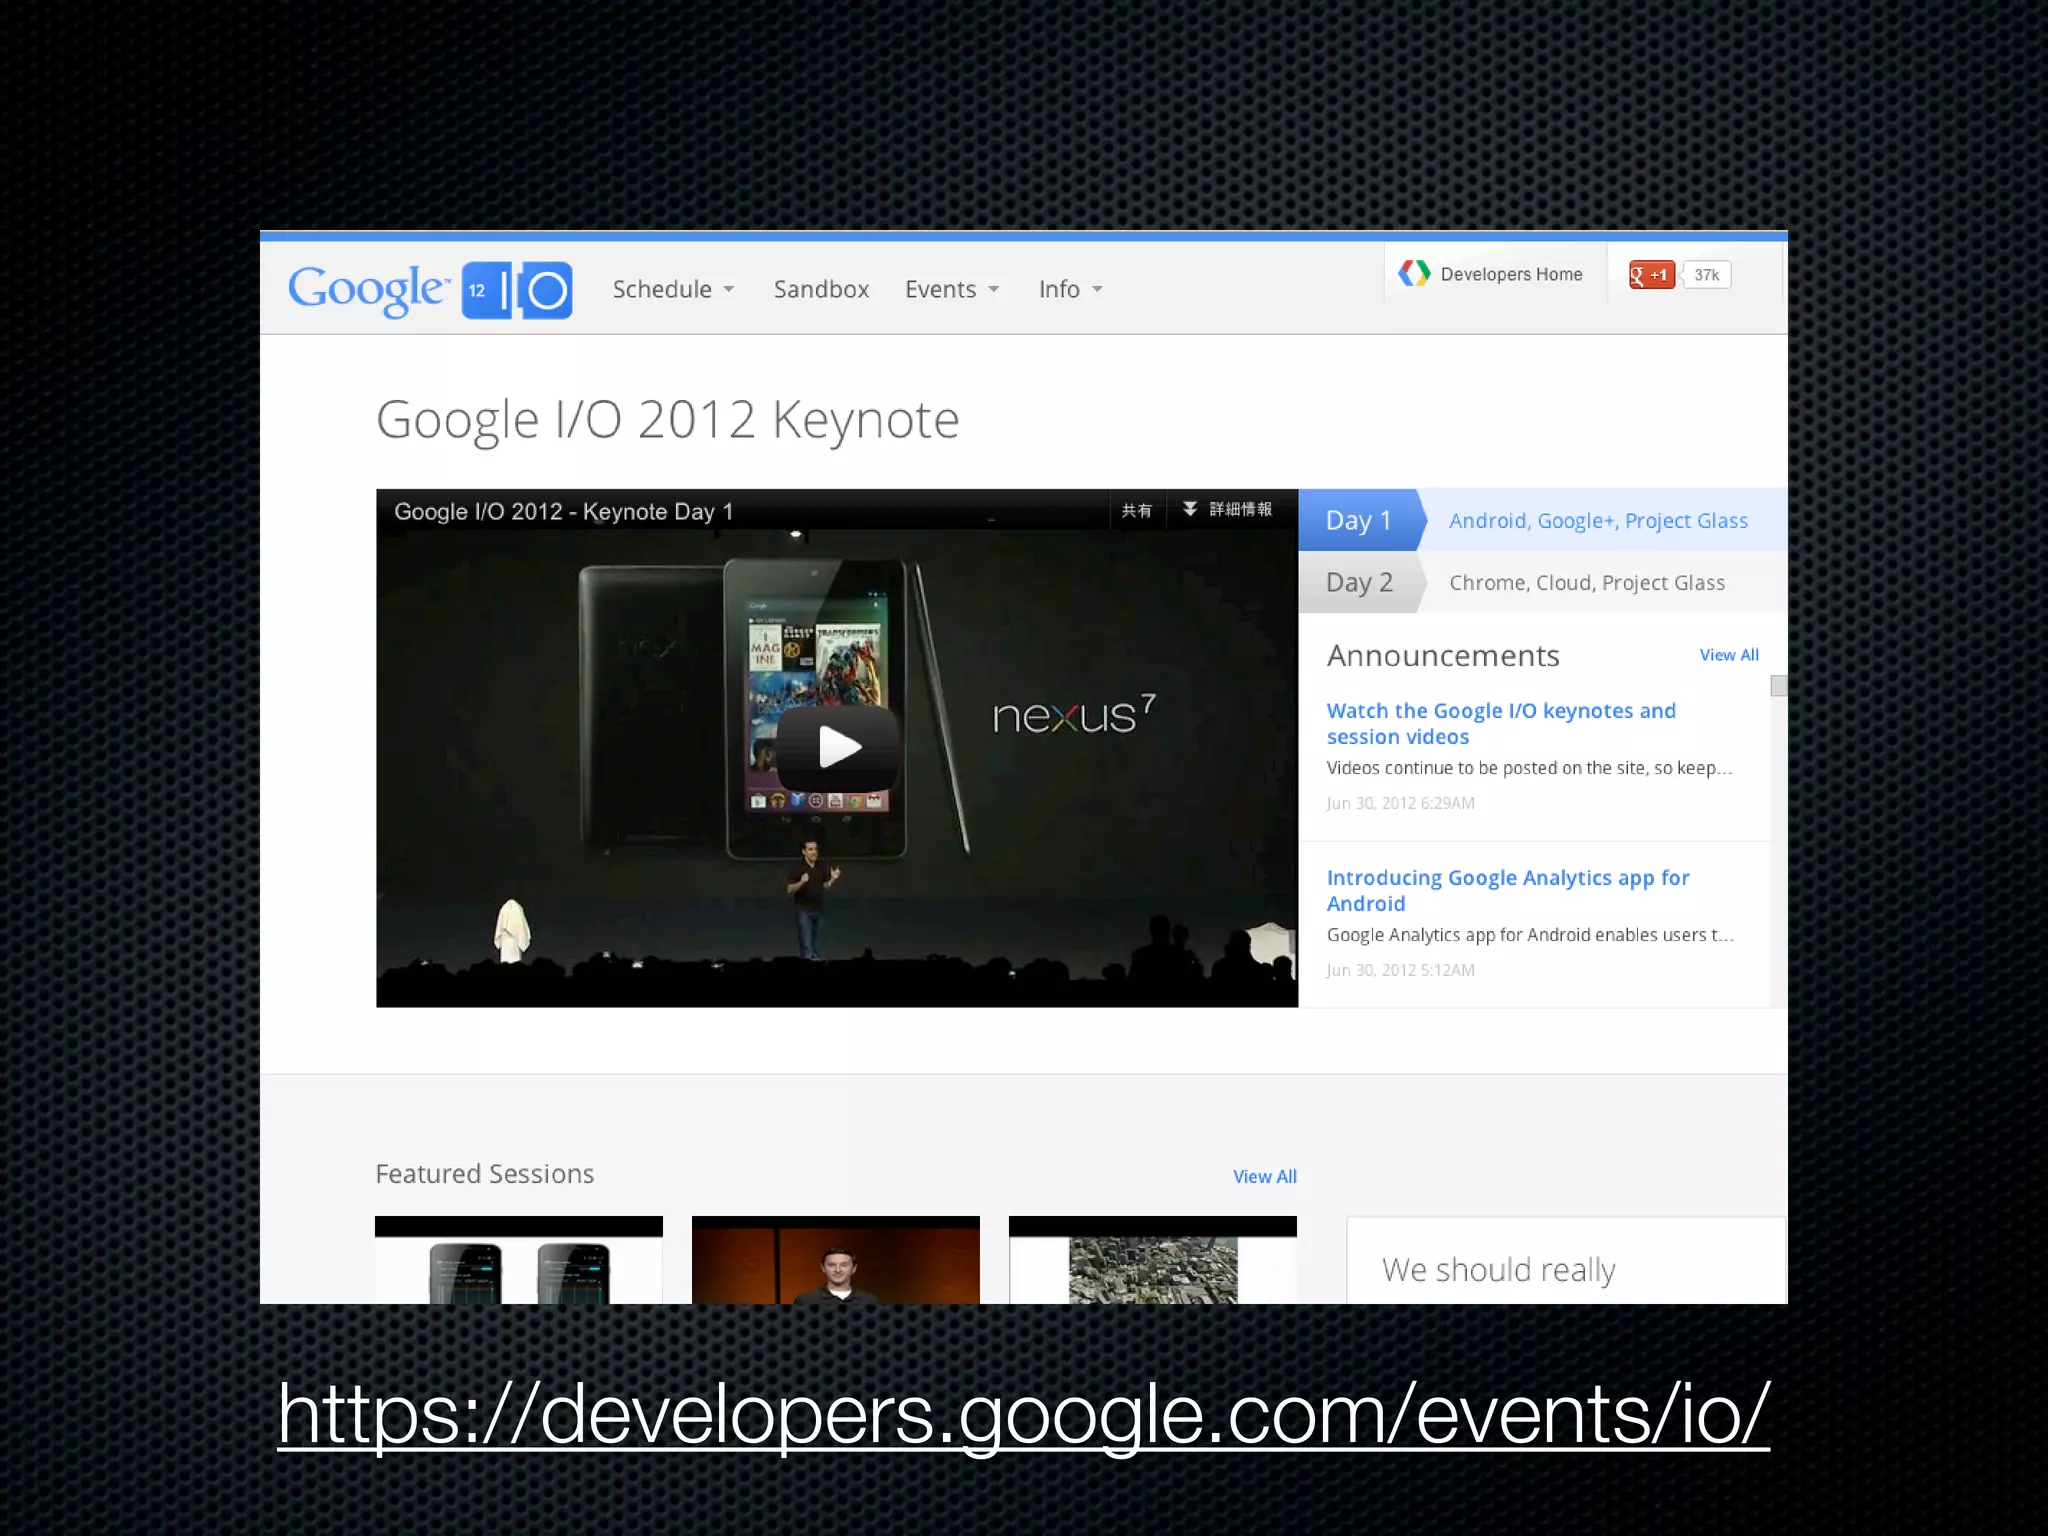2048x1536 pixels.
Task: Click the Featured Sessions heading
Action: 484,1174
